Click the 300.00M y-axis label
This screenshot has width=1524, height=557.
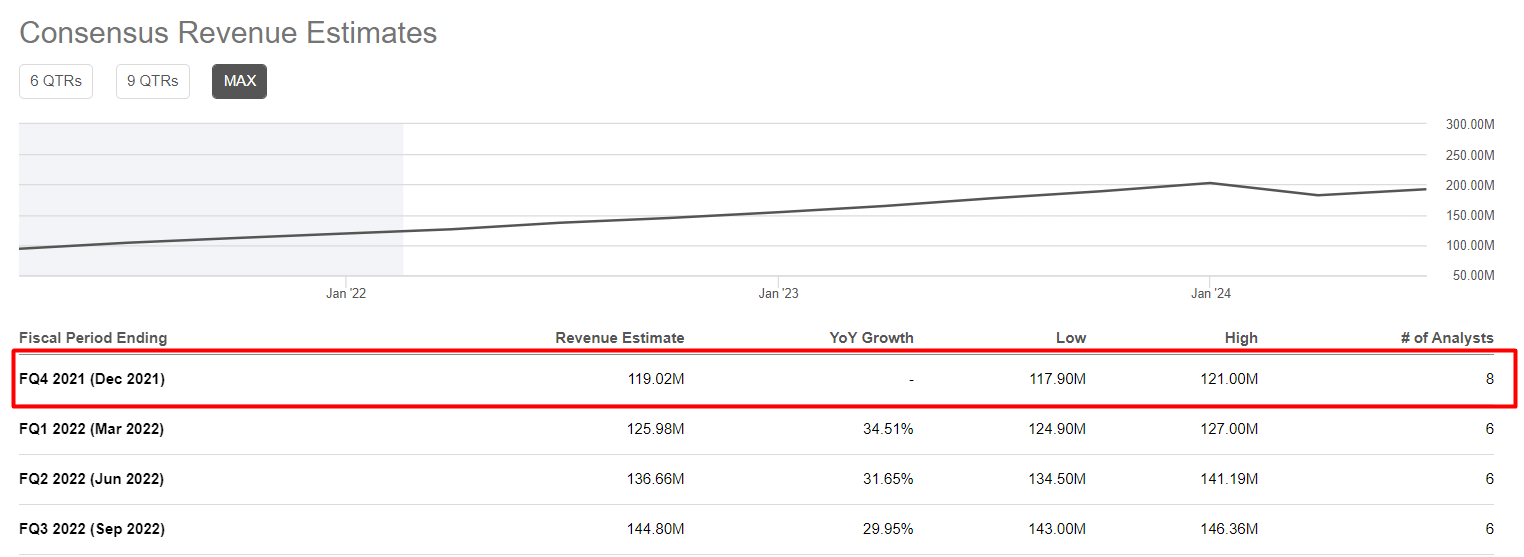(1470, 125)
